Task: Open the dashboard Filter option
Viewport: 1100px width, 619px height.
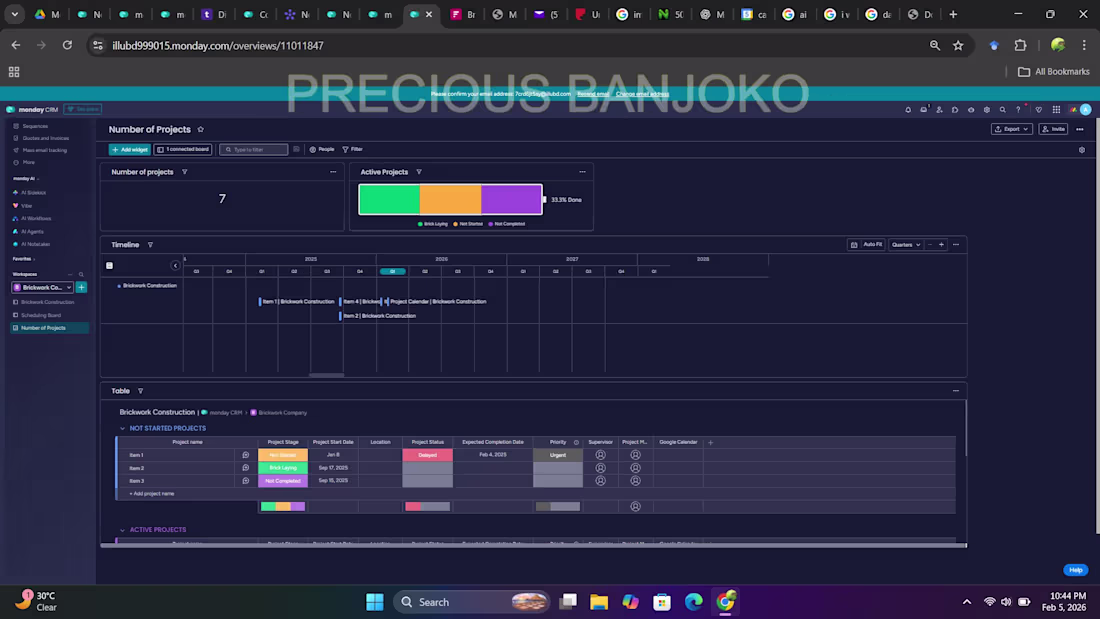Action: pyautogui.click(x=352, y=149)
